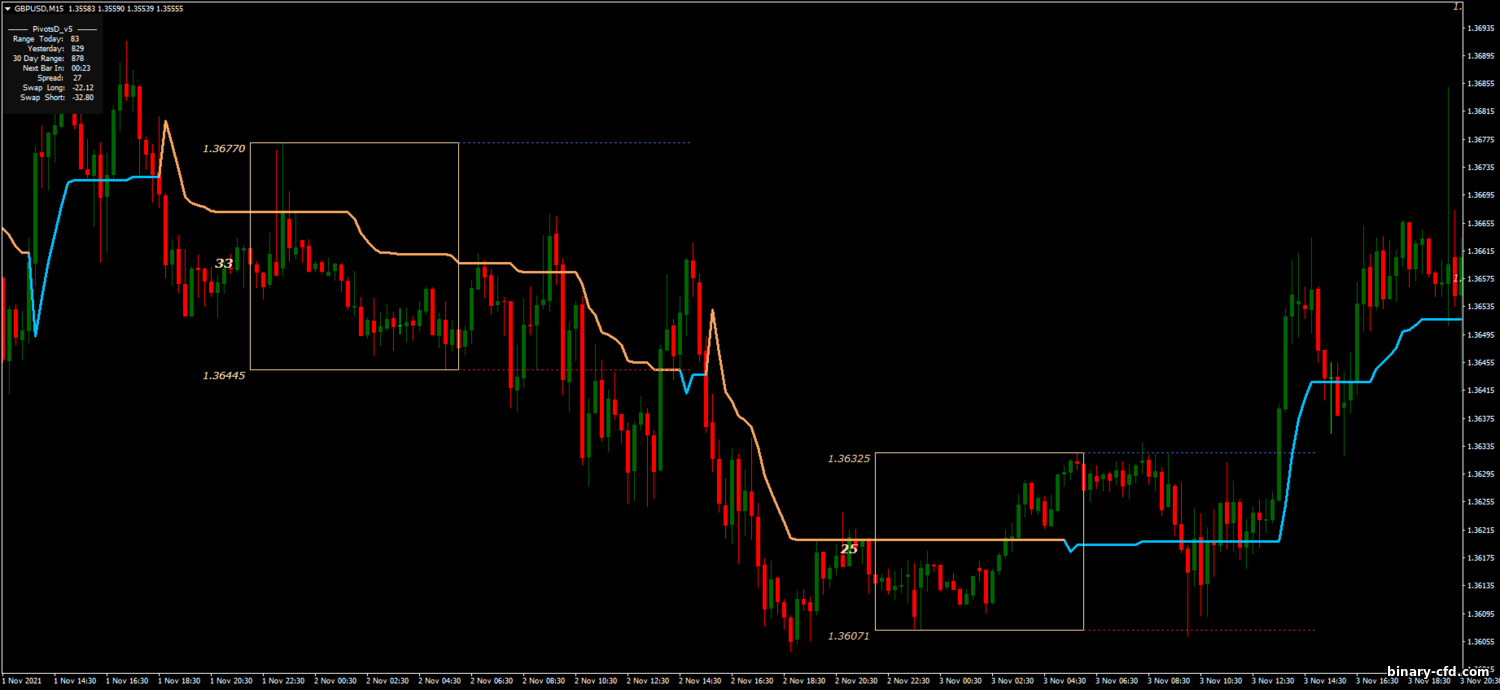
Task: Click the Range Today value in info panel
Action: click(x=77, y=38)
